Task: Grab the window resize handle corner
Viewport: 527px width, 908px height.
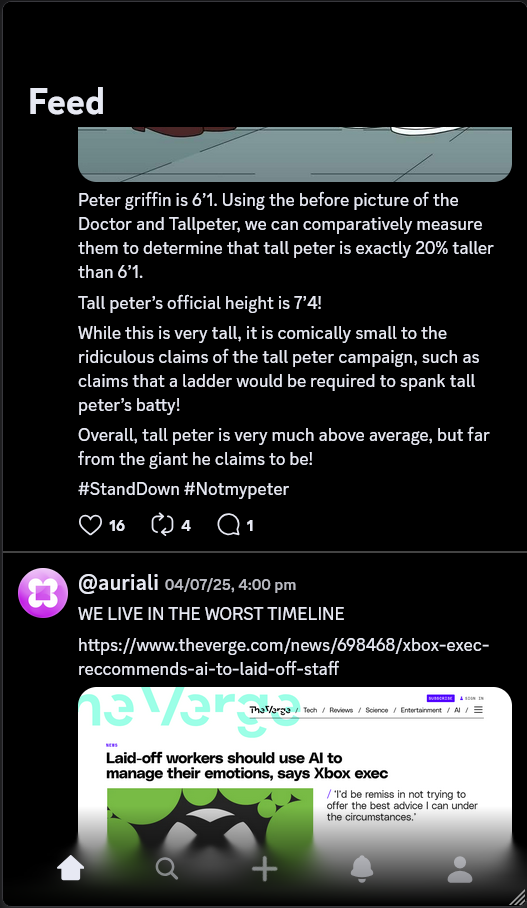Action: 515,896
